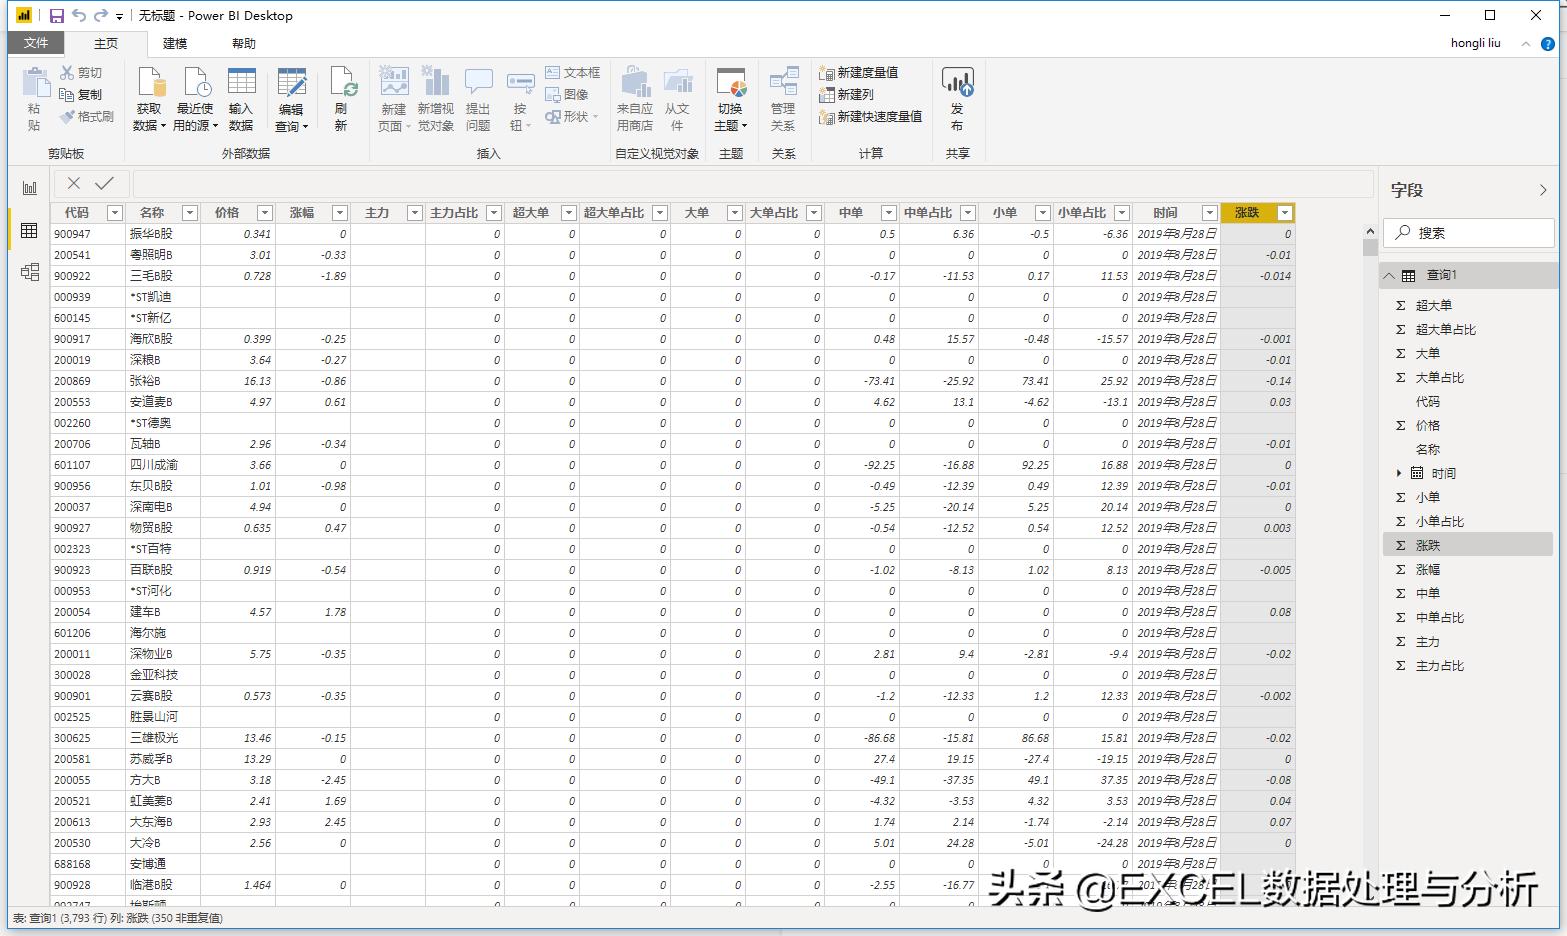1567x936 pixels.
Task: Insert a 文本框 text box
Action: coord(571,71)
